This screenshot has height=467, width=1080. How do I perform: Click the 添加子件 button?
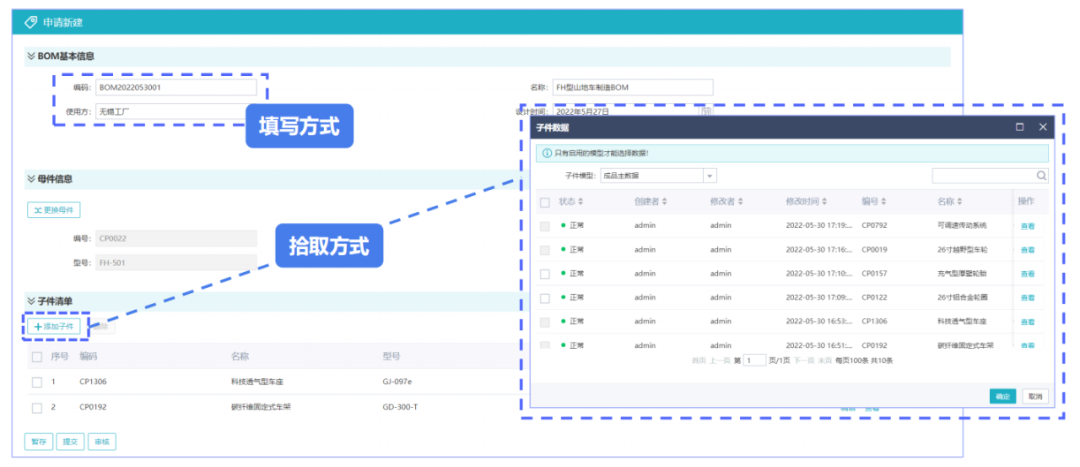(x=52, y=326)
